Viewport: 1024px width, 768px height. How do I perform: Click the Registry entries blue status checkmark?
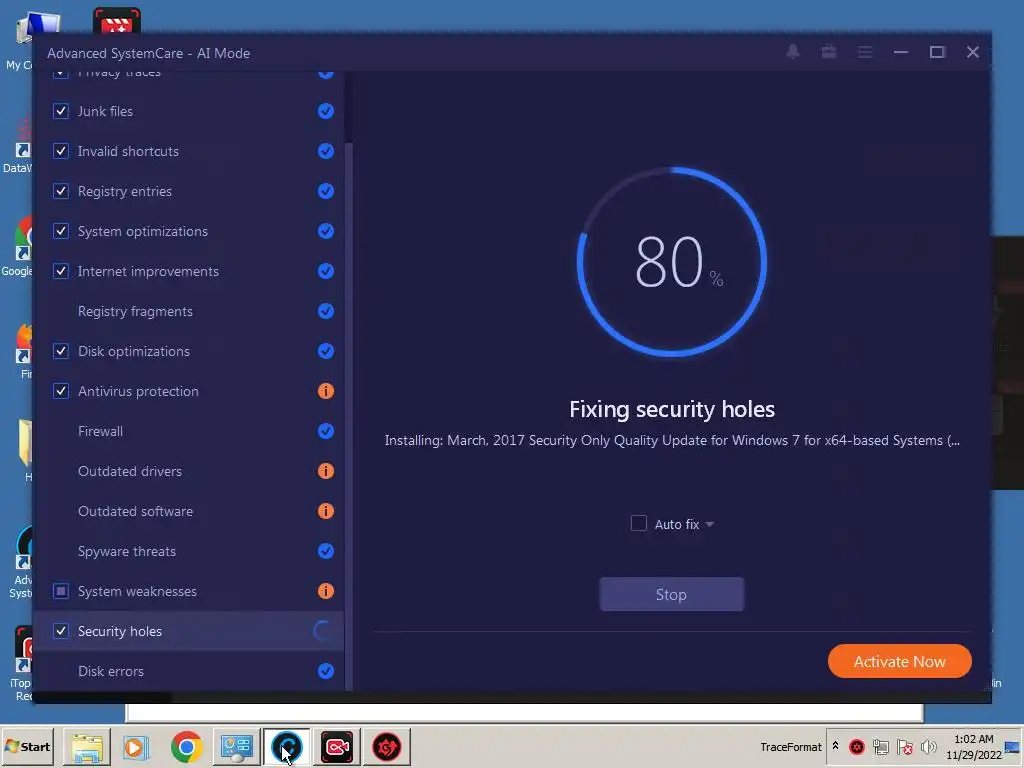[326, 191]
